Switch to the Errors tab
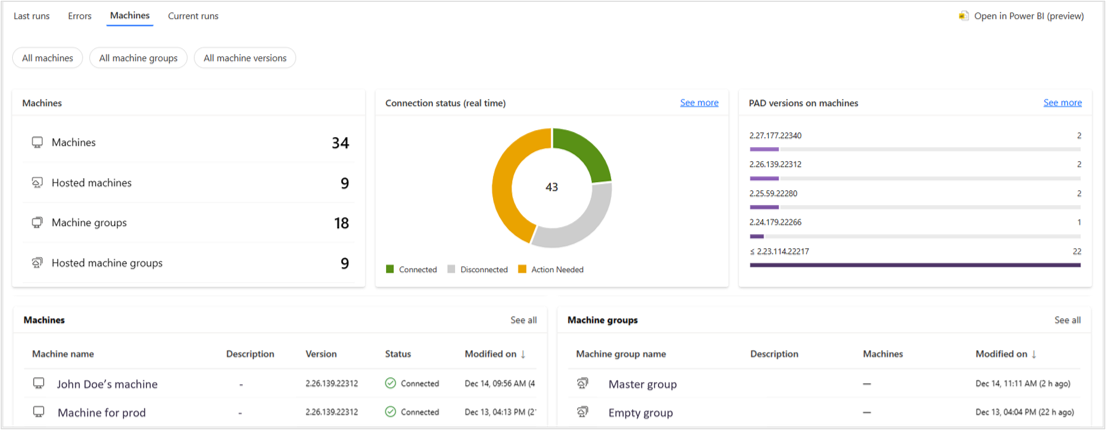Screen dimensions: 1106x430 point(80,16)
